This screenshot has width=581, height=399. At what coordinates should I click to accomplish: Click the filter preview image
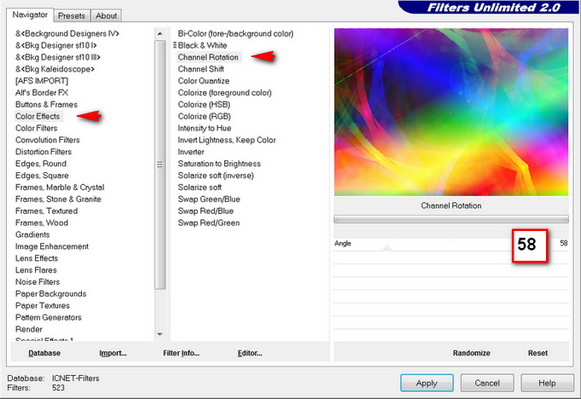pyautogui.click(x=451, y=112)
